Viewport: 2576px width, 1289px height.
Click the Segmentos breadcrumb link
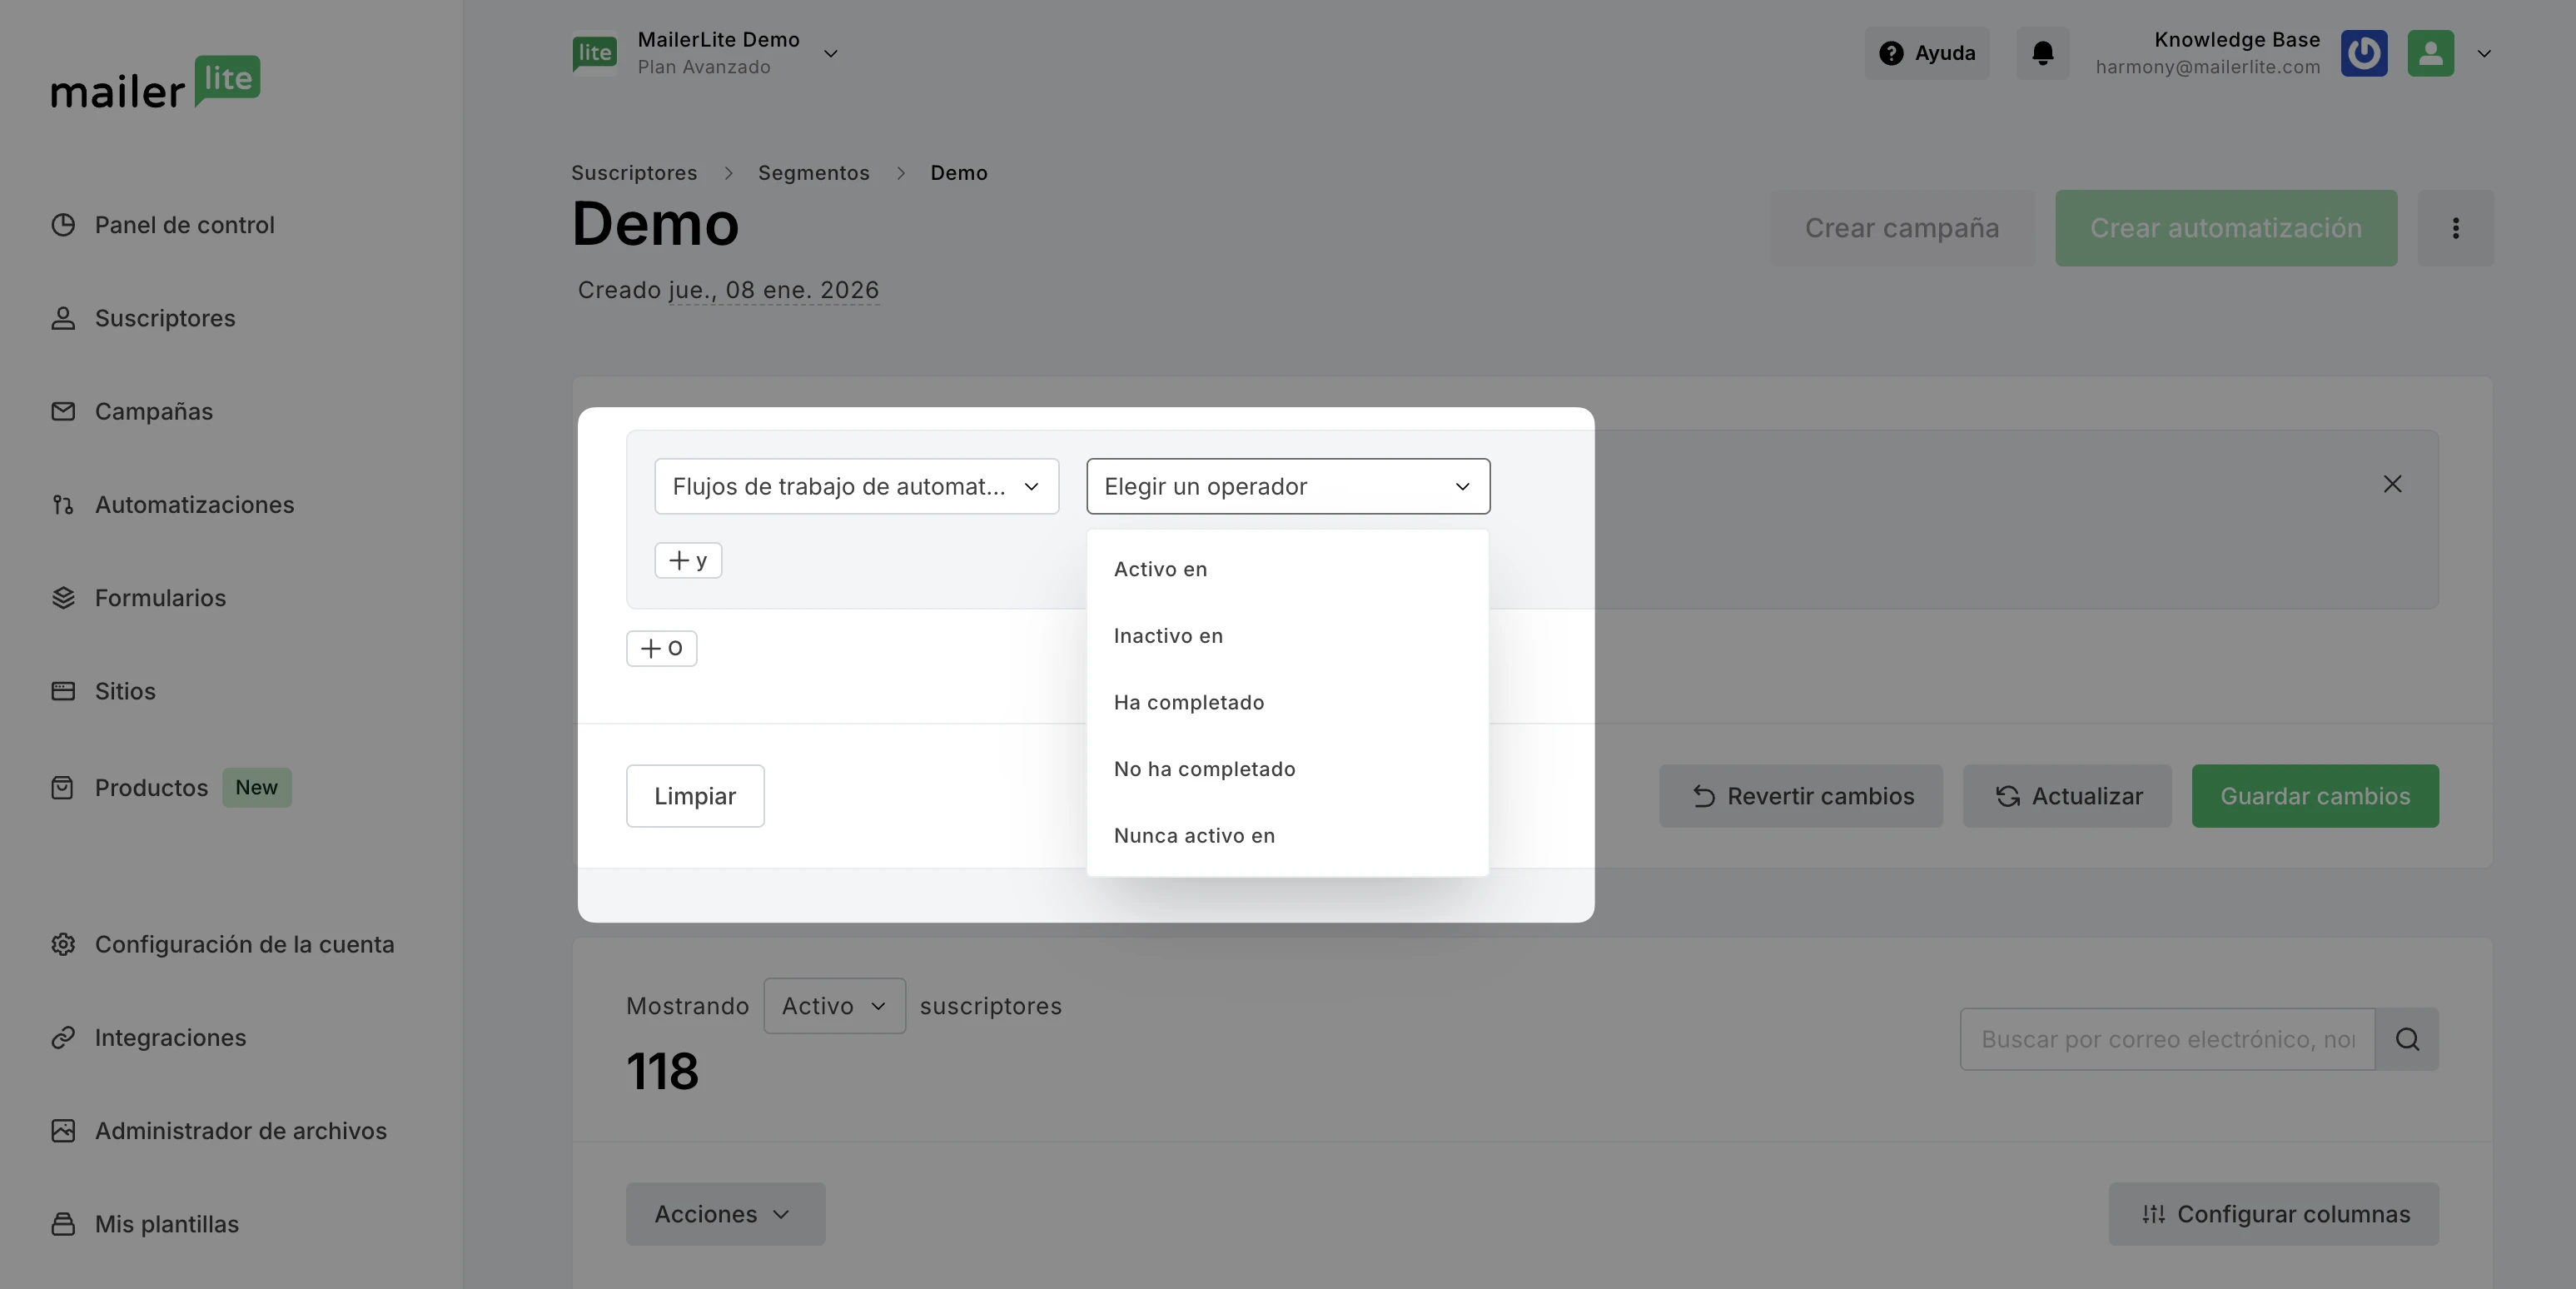[x=813, y=173]
